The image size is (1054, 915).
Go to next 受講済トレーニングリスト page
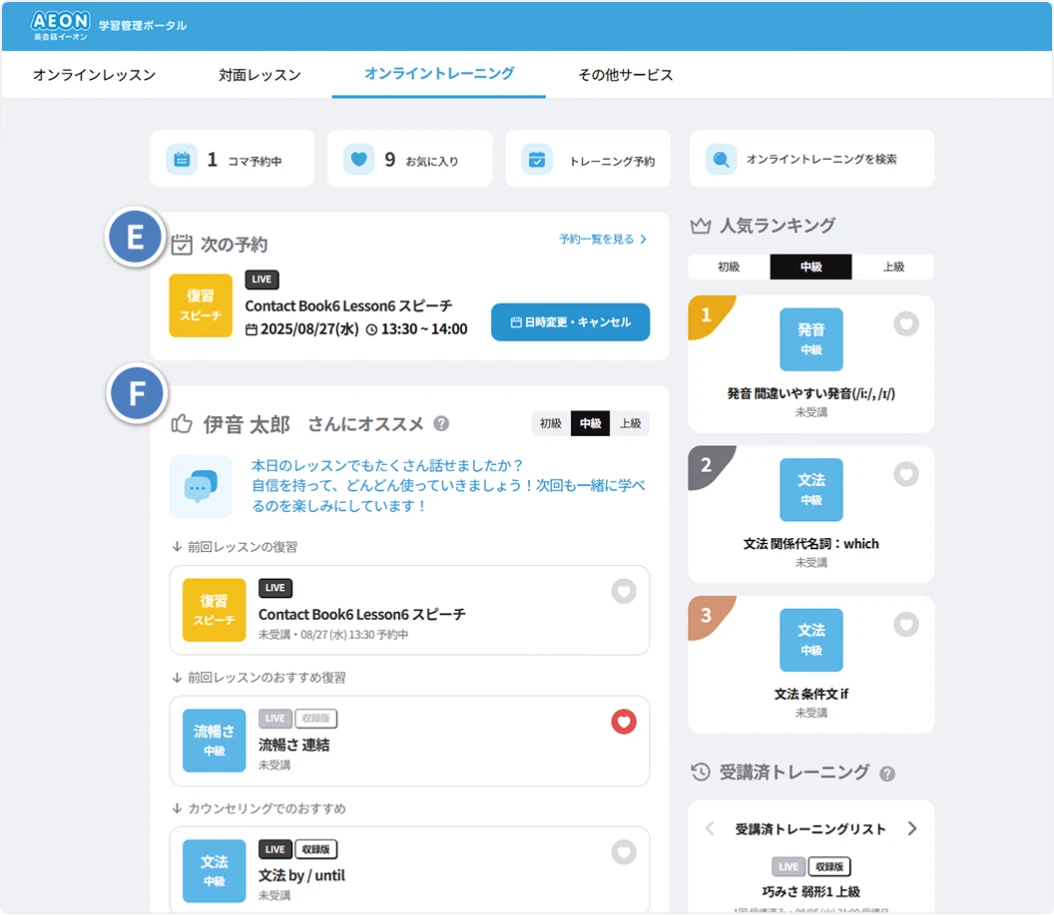pos(912,829)
